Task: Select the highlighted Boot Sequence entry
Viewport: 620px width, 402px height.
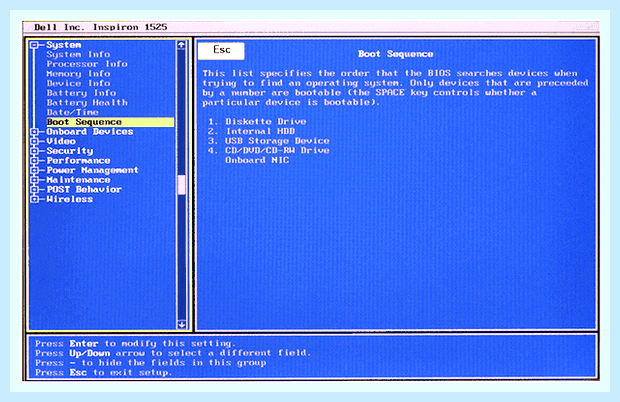Action: click(110, 122)
